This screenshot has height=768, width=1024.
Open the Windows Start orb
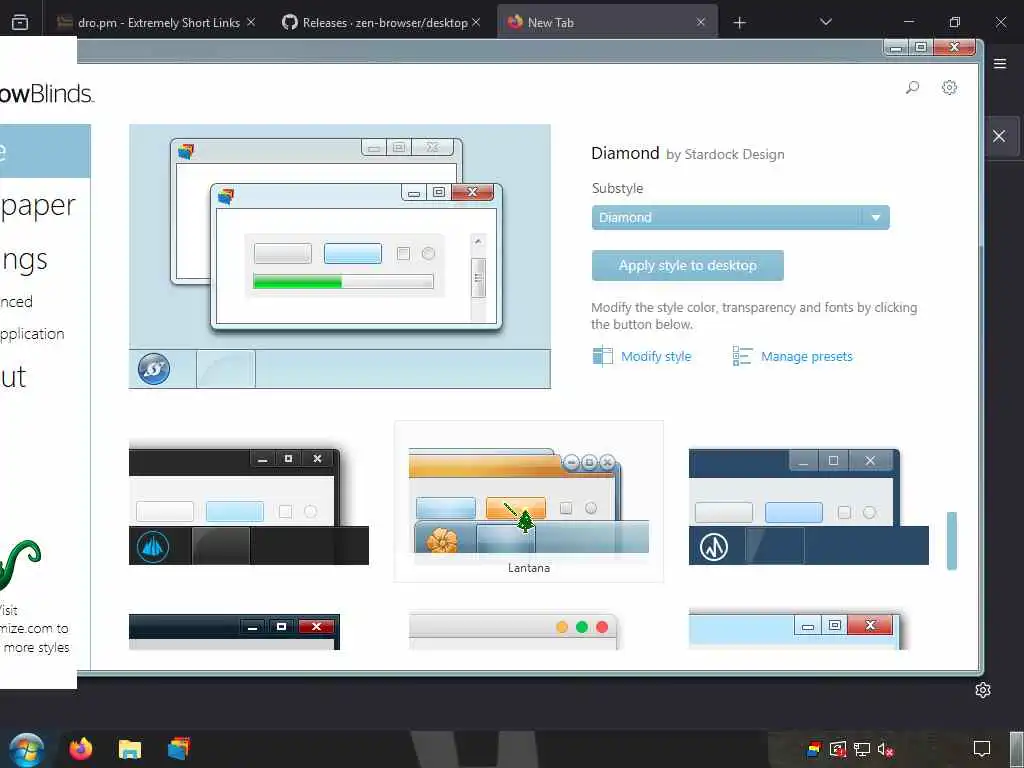tap(27, 750)
